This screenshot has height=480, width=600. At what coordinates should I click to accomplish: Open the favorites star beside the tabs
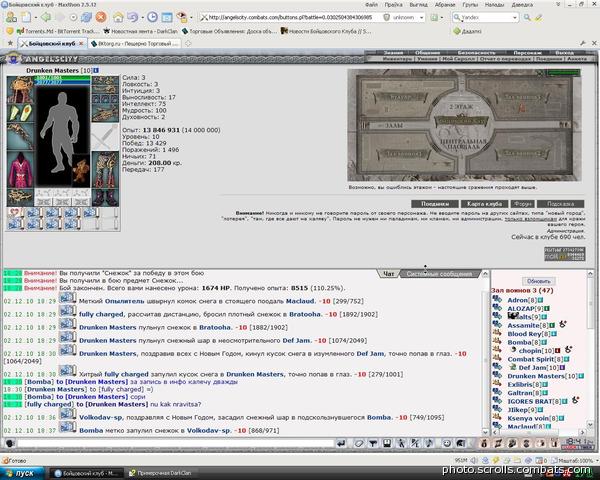tap(10, 44)
